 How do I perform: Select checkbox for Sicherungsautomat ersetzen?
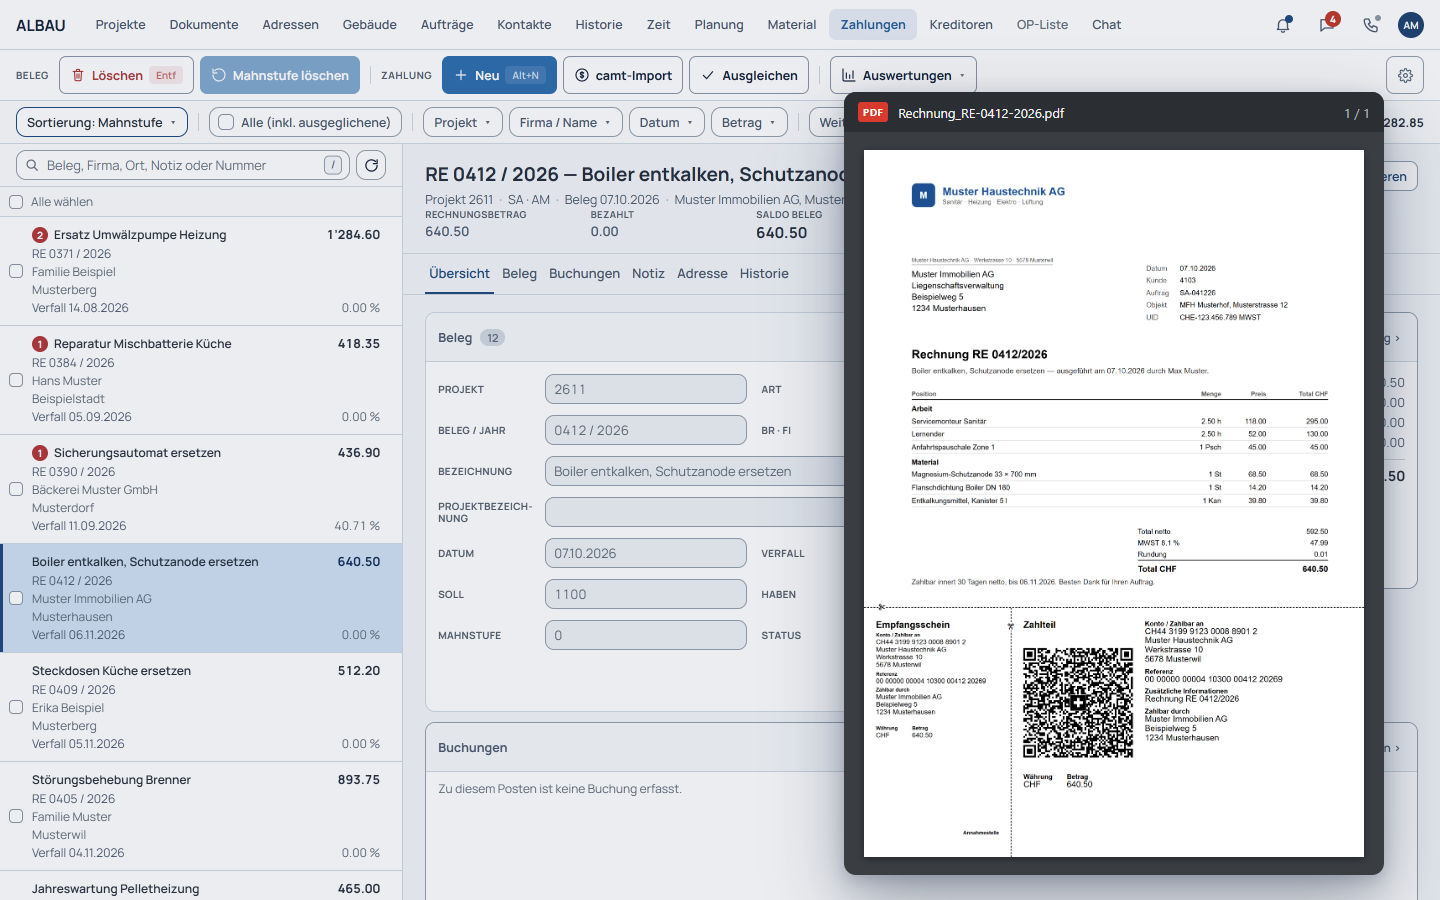pos(16,489)
